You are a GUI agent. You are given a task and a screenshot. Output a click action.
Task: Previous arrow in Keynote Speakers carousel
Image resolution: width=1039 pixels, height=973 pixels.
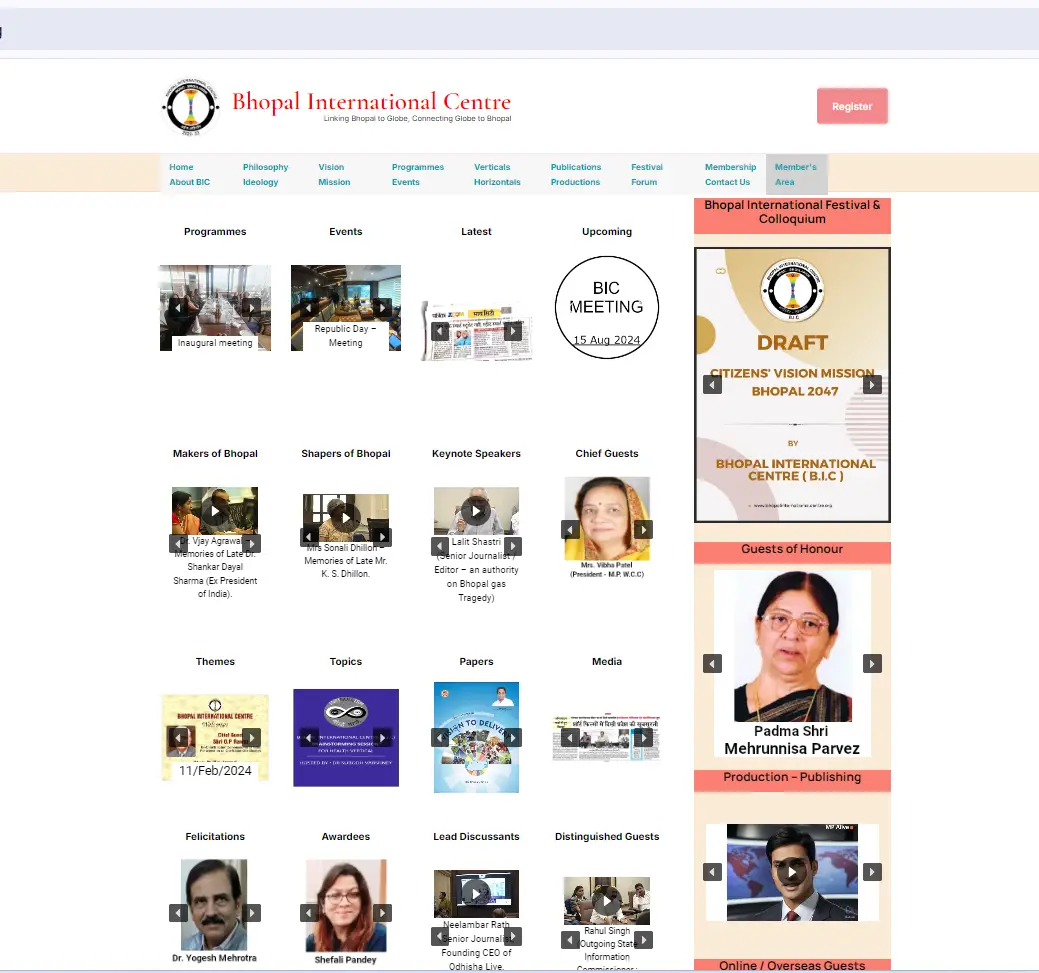pos(440,546)
